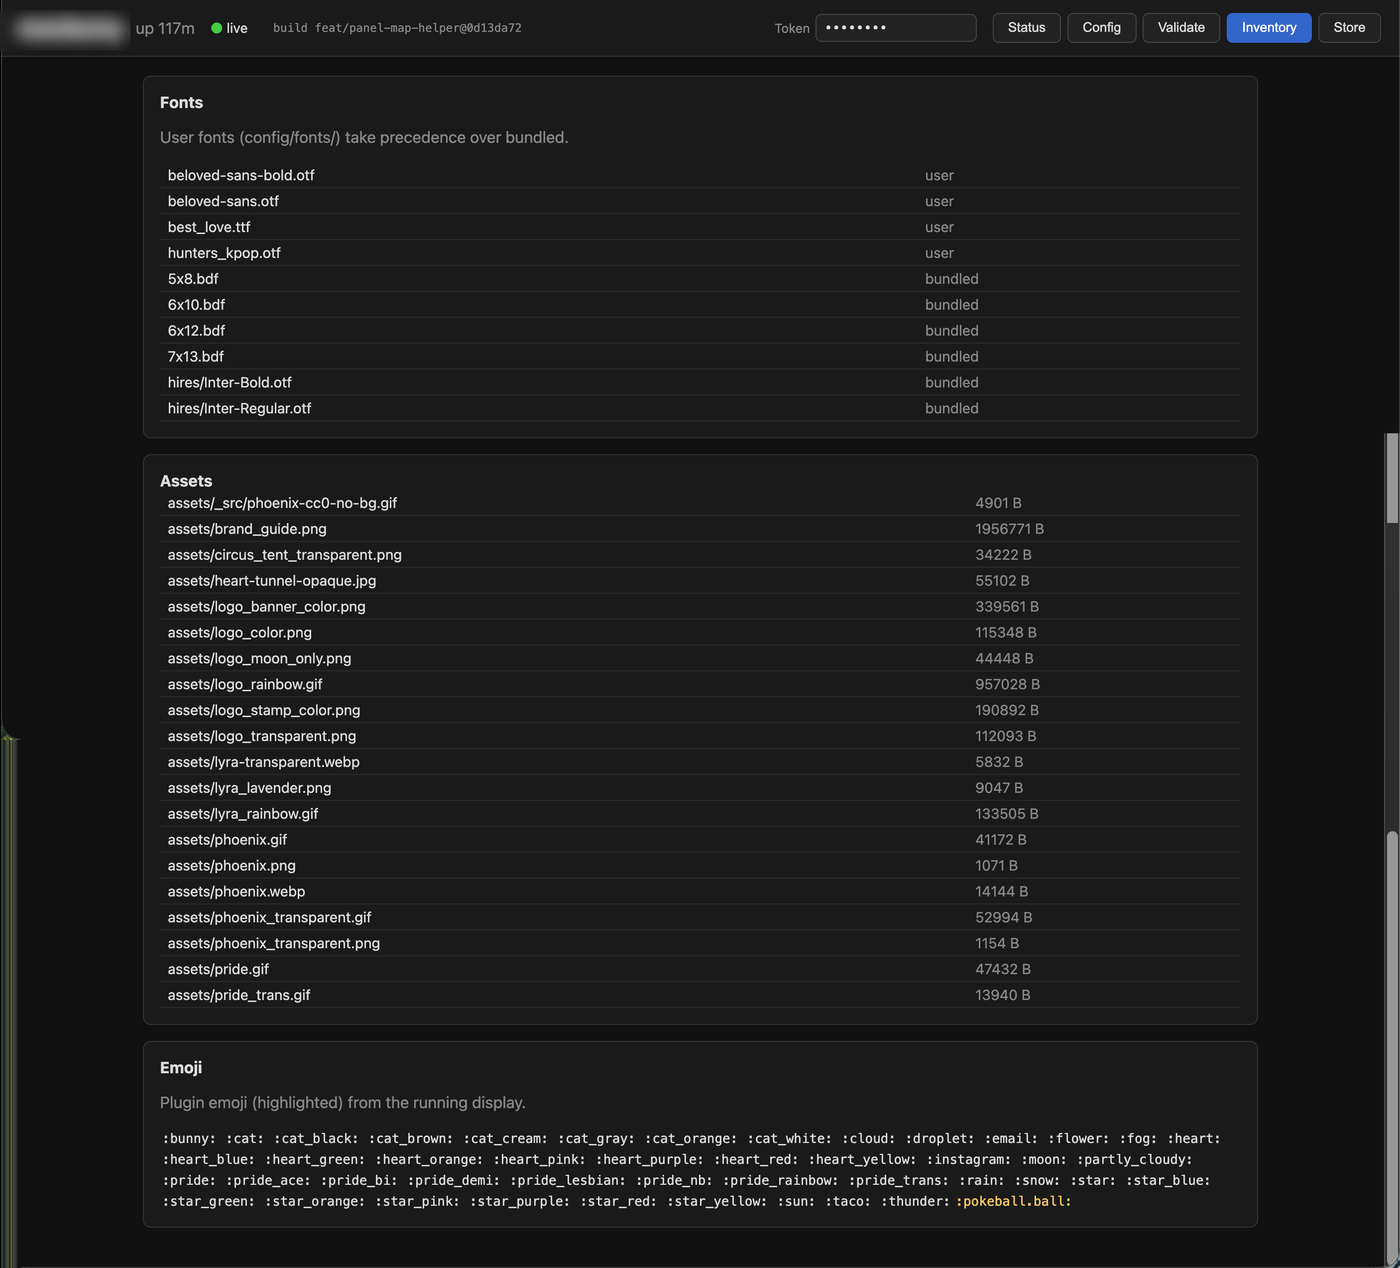
Task: Select assets/phoenix.gif entry
Action: point(700,841)
